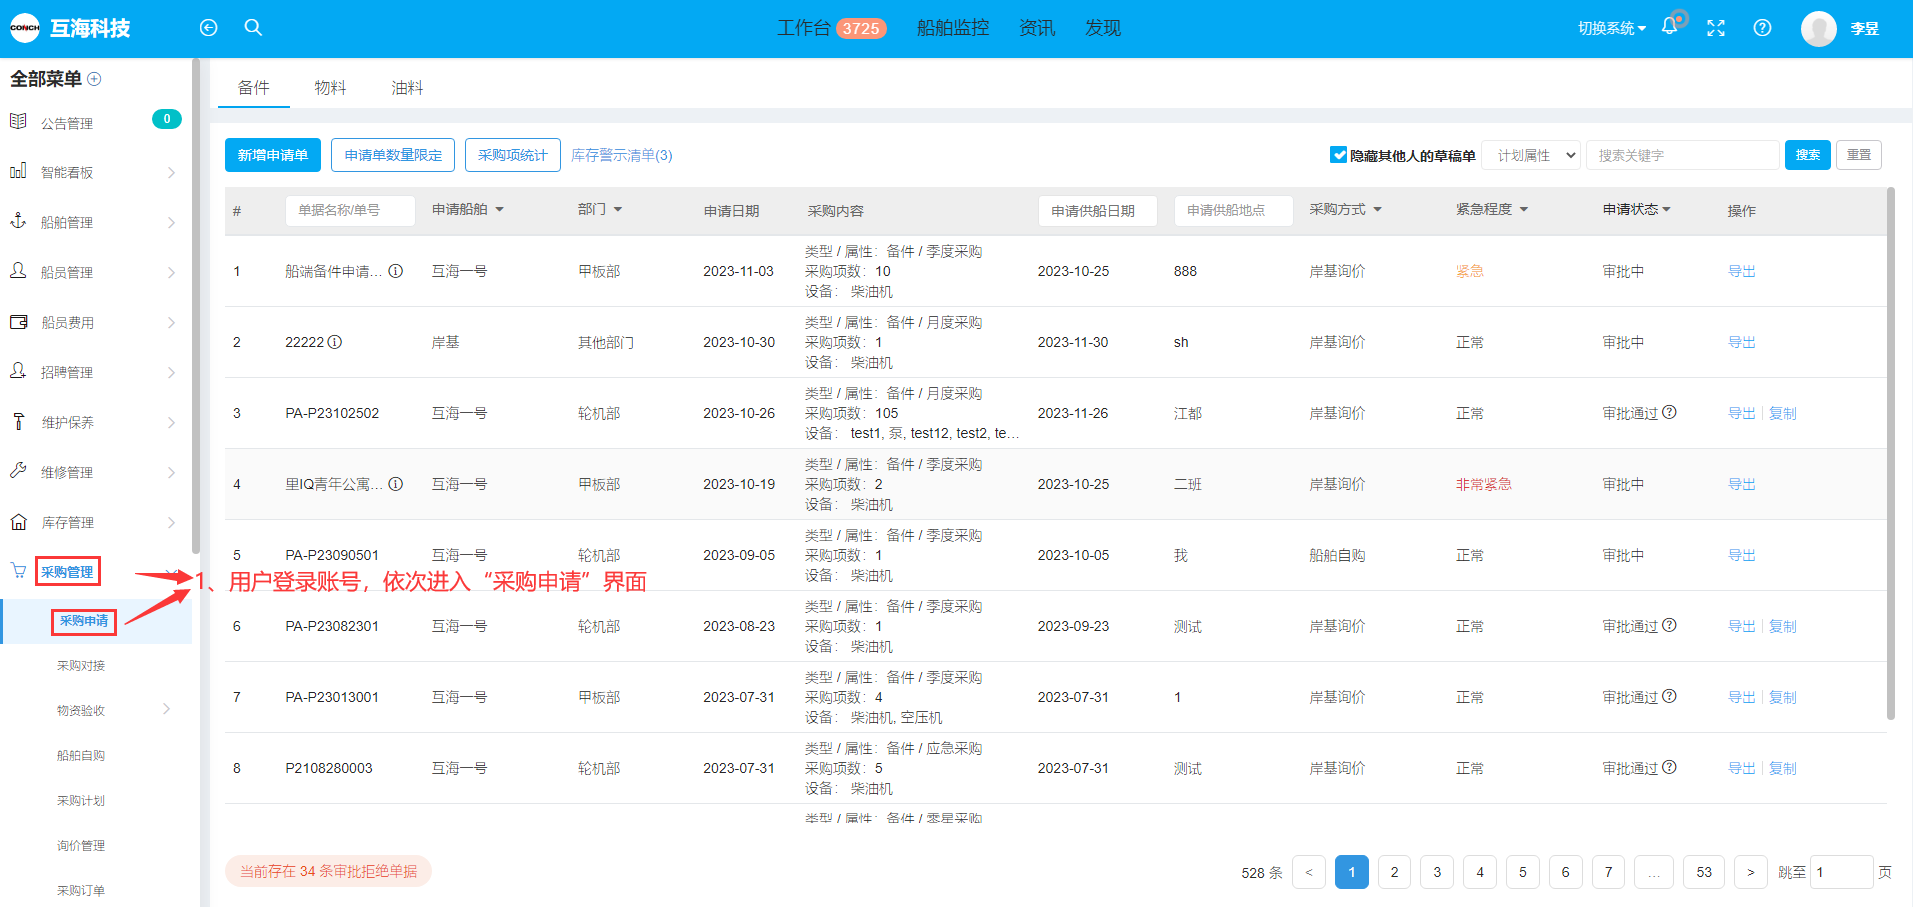
Task: Focus the 单据名称/单号 filter field
Action: click(350, 210)
